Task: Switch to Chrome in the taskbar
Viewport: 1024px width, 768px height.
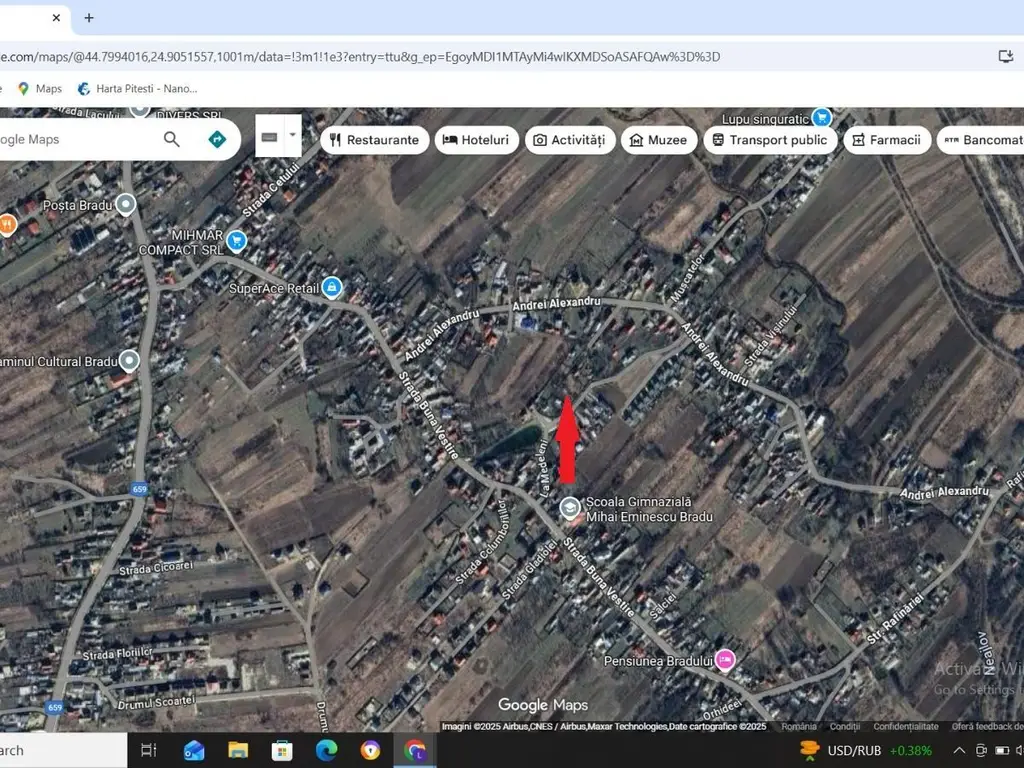Action: tap(415, 750)
